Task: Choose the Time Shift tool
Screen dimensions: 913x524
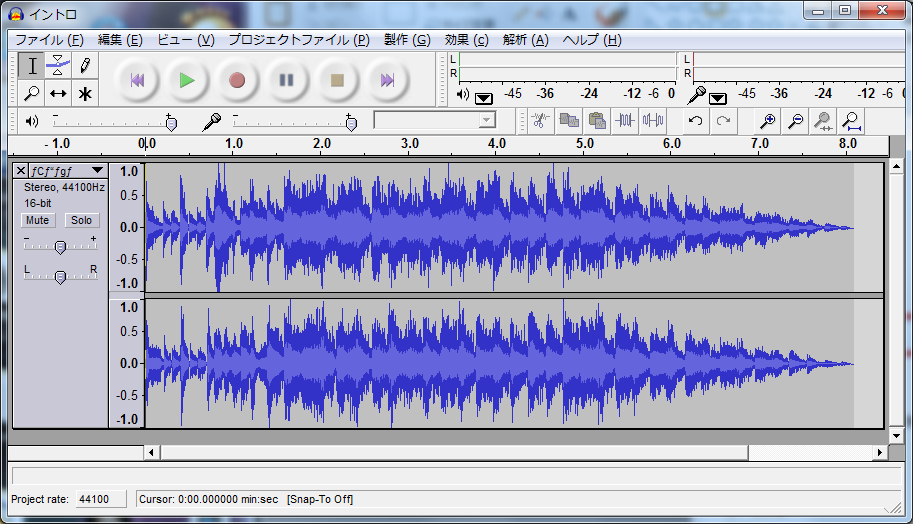Action: tap(58, 94)
